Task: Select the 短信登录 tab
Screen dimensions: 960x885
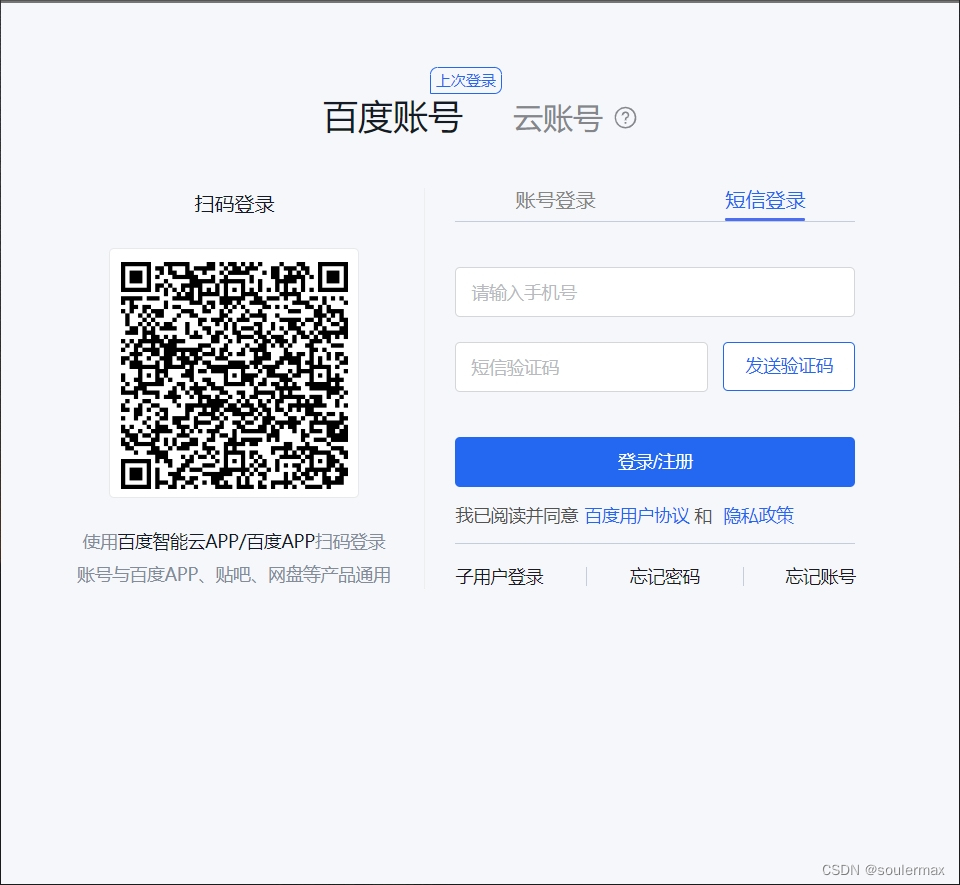Action: click(765, 200)
